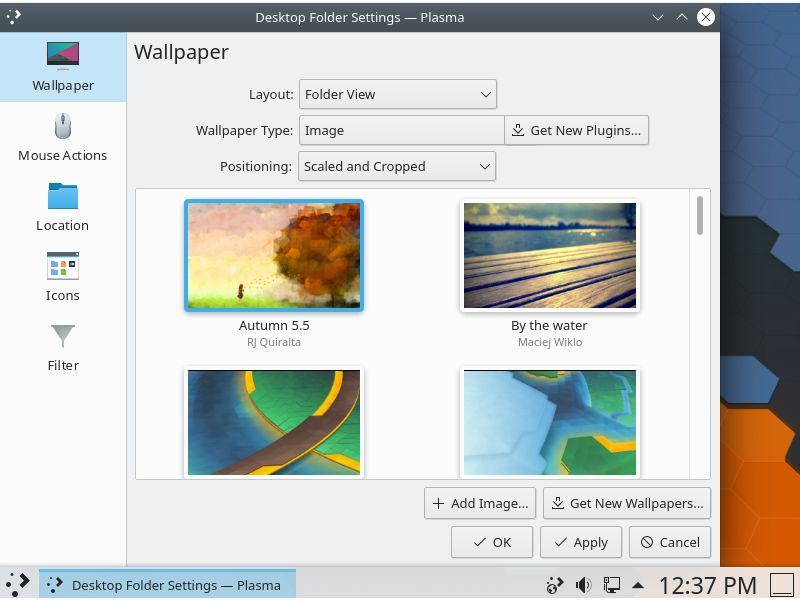Screen dimensions: 800x600
Task: Click the Add Image button
Action: pyautogui.click(x=480, y=503)
